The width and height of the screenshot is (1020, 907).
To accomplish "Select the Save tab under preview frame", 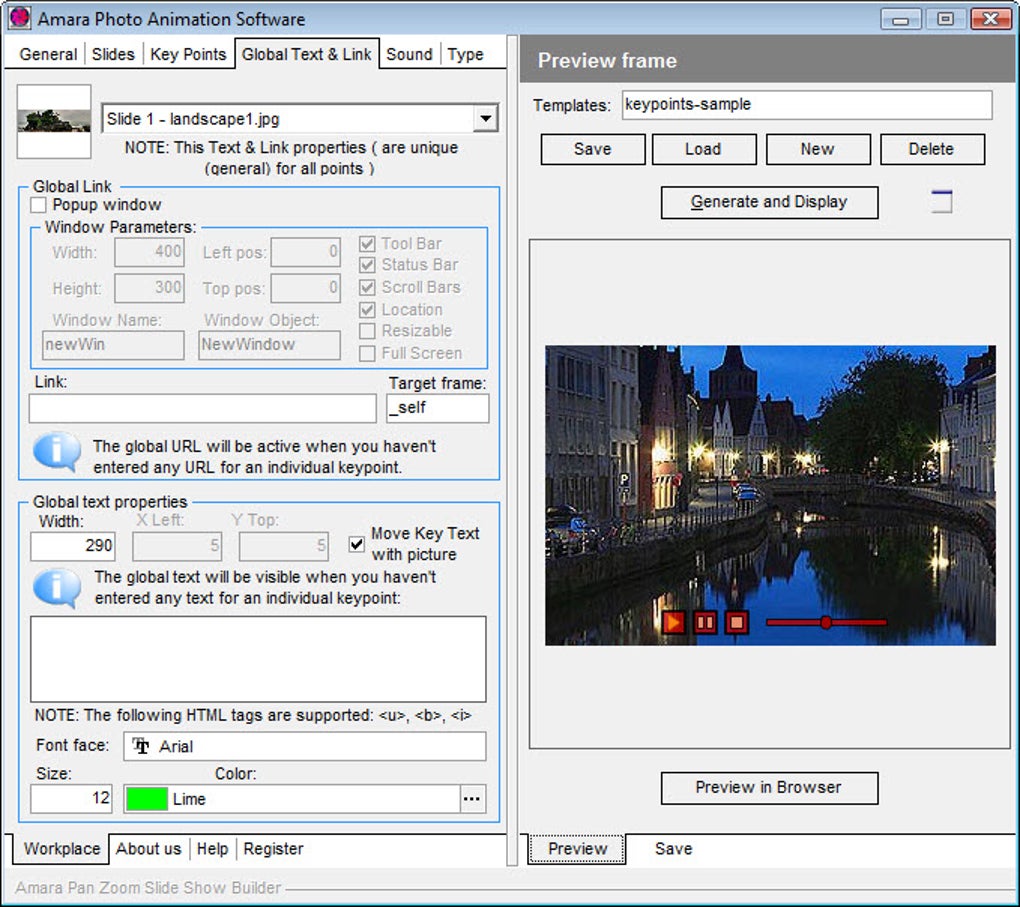I will pyautogui.click(x=673, y=848).
